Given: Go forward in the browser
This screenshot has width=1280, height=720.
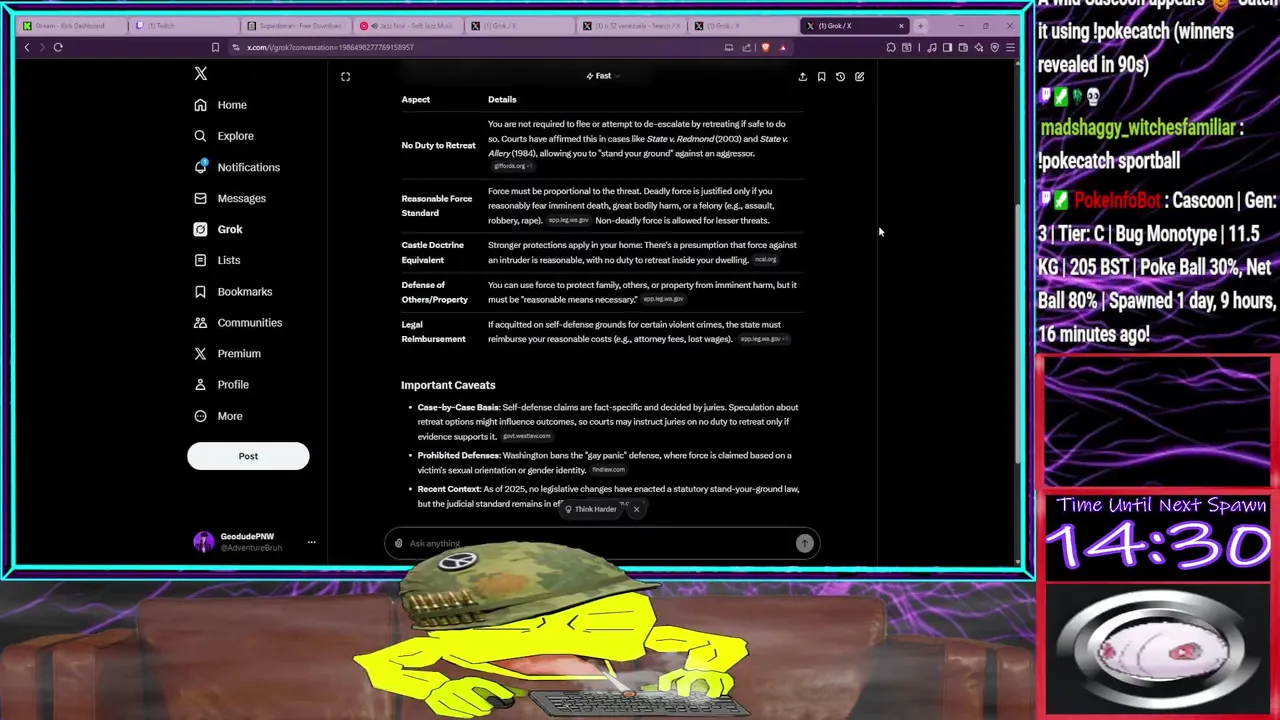Looking at the screenshot, I should tap(41, 47).
